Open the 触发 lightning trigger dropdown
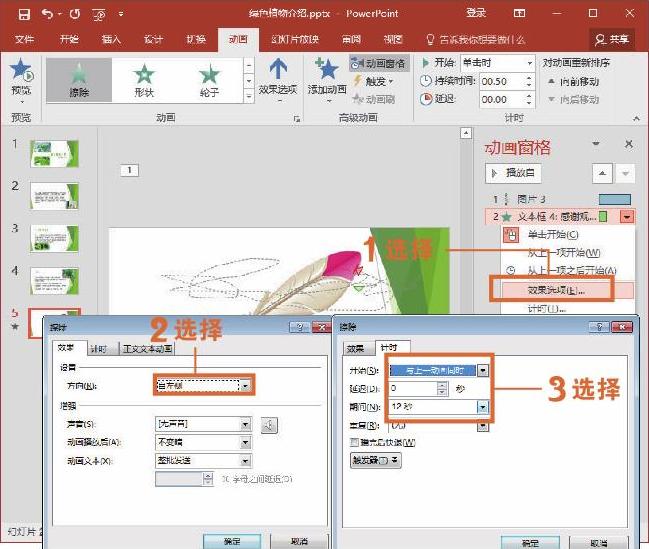649x549 pixels. point(374,81)
